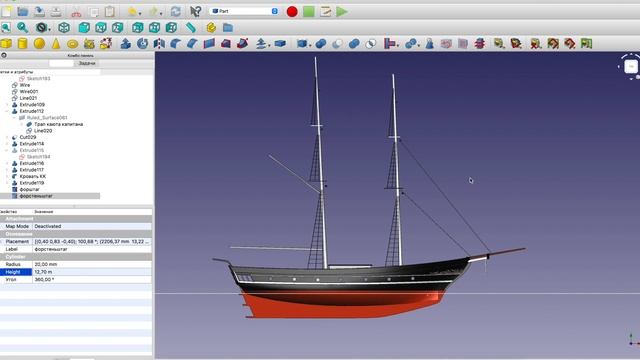Select форштаг in the model tree

click(x=29, y=190)
